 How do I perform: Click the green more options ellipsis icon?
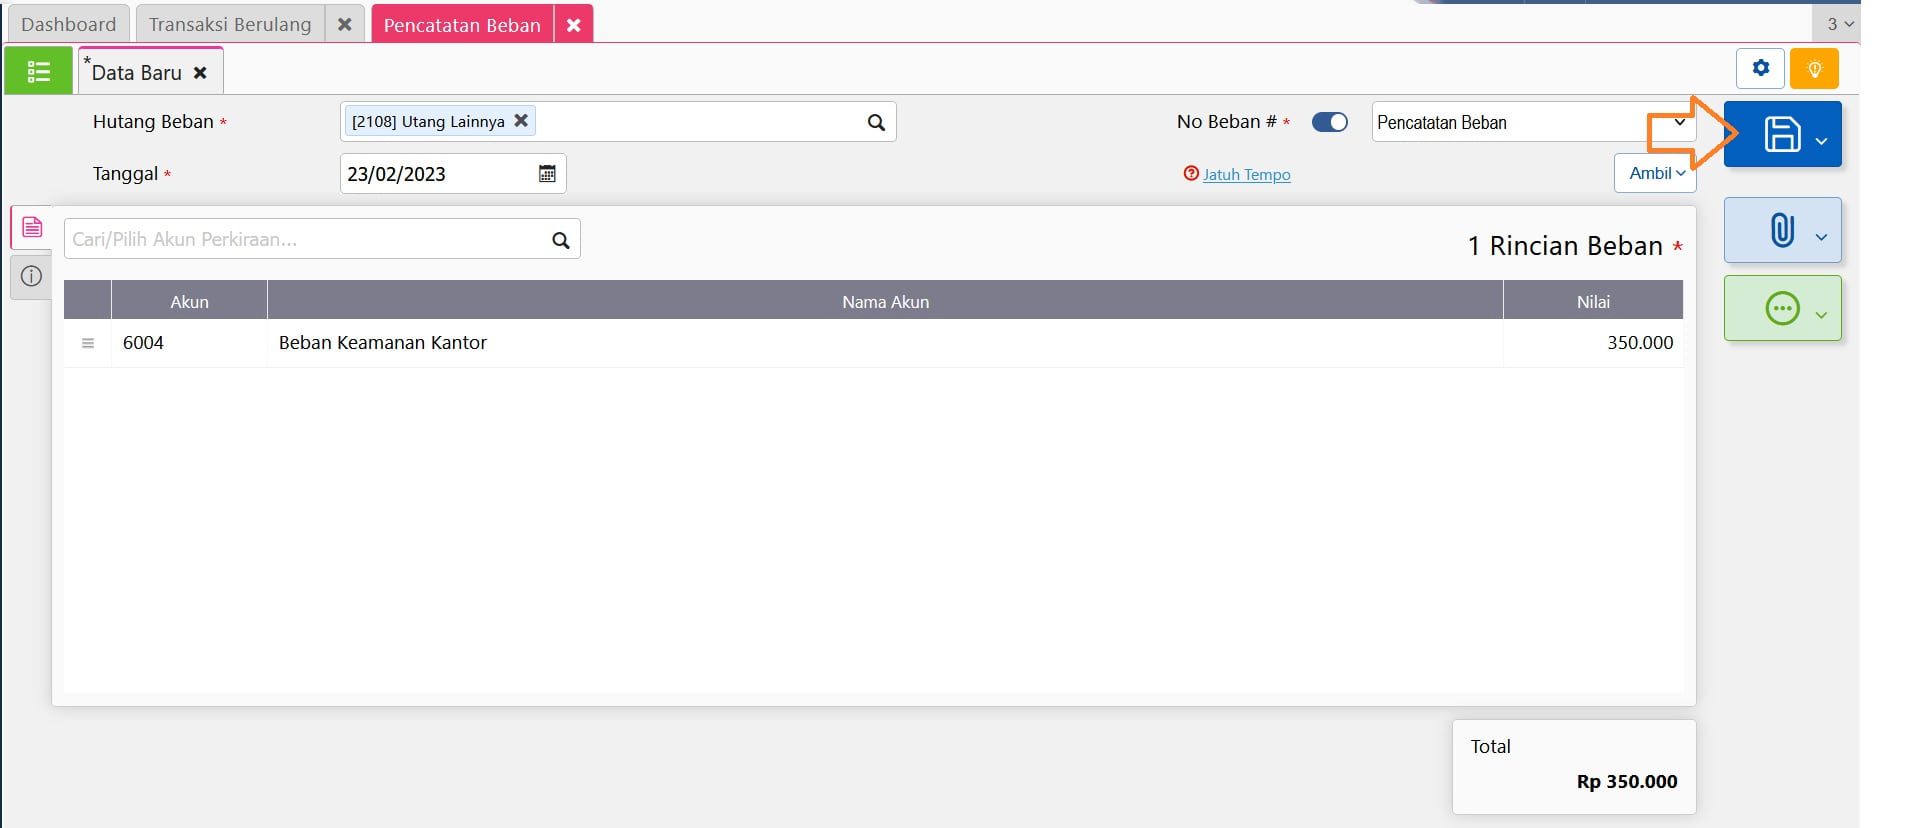point(1781,308)
